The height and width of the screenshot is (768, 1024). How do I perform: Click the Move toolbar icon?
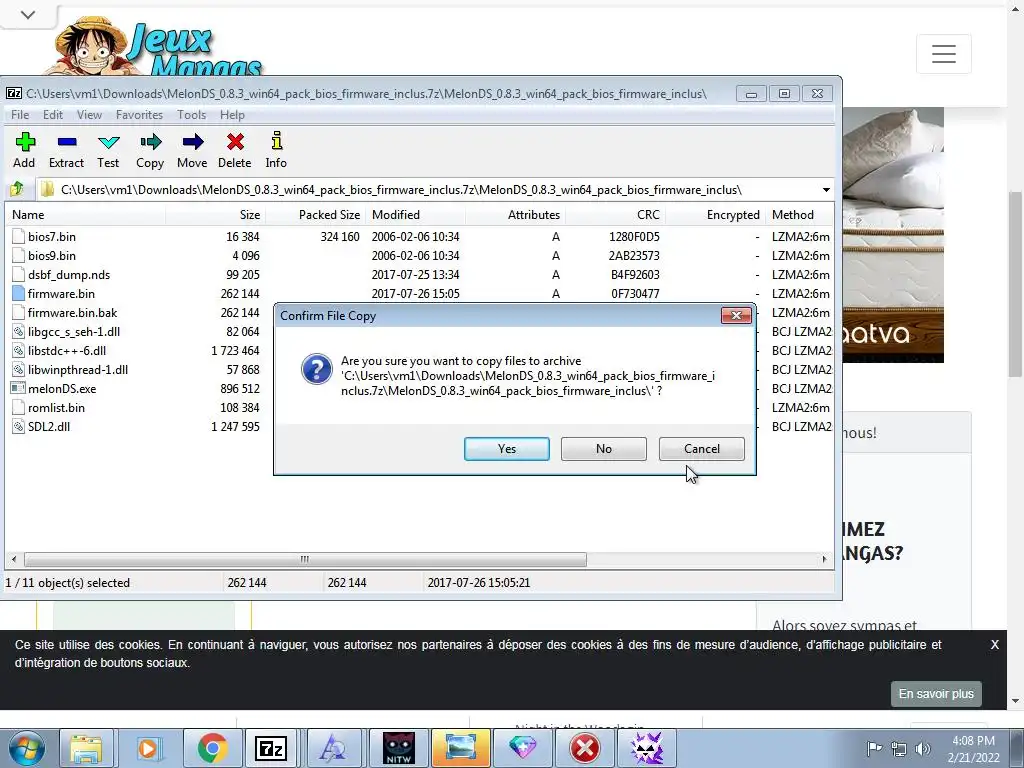pos(193,142)
